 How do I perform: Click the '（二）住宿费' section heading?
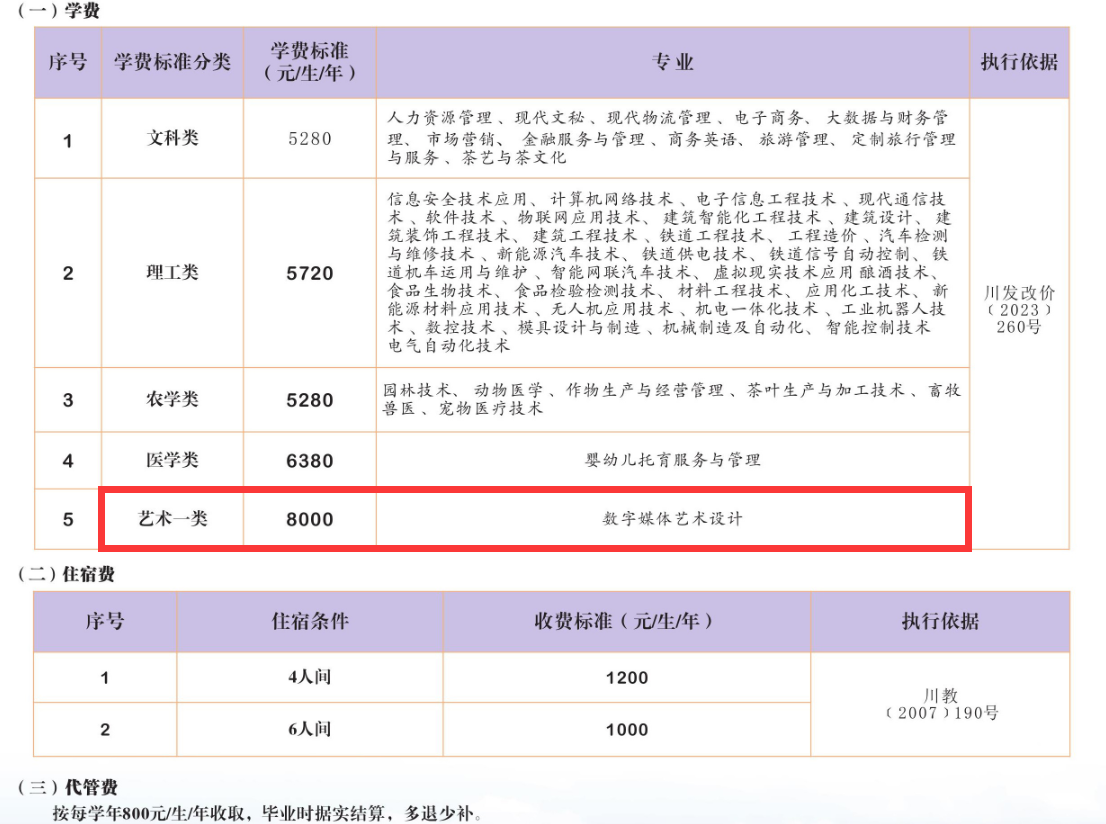click(66, 574)
